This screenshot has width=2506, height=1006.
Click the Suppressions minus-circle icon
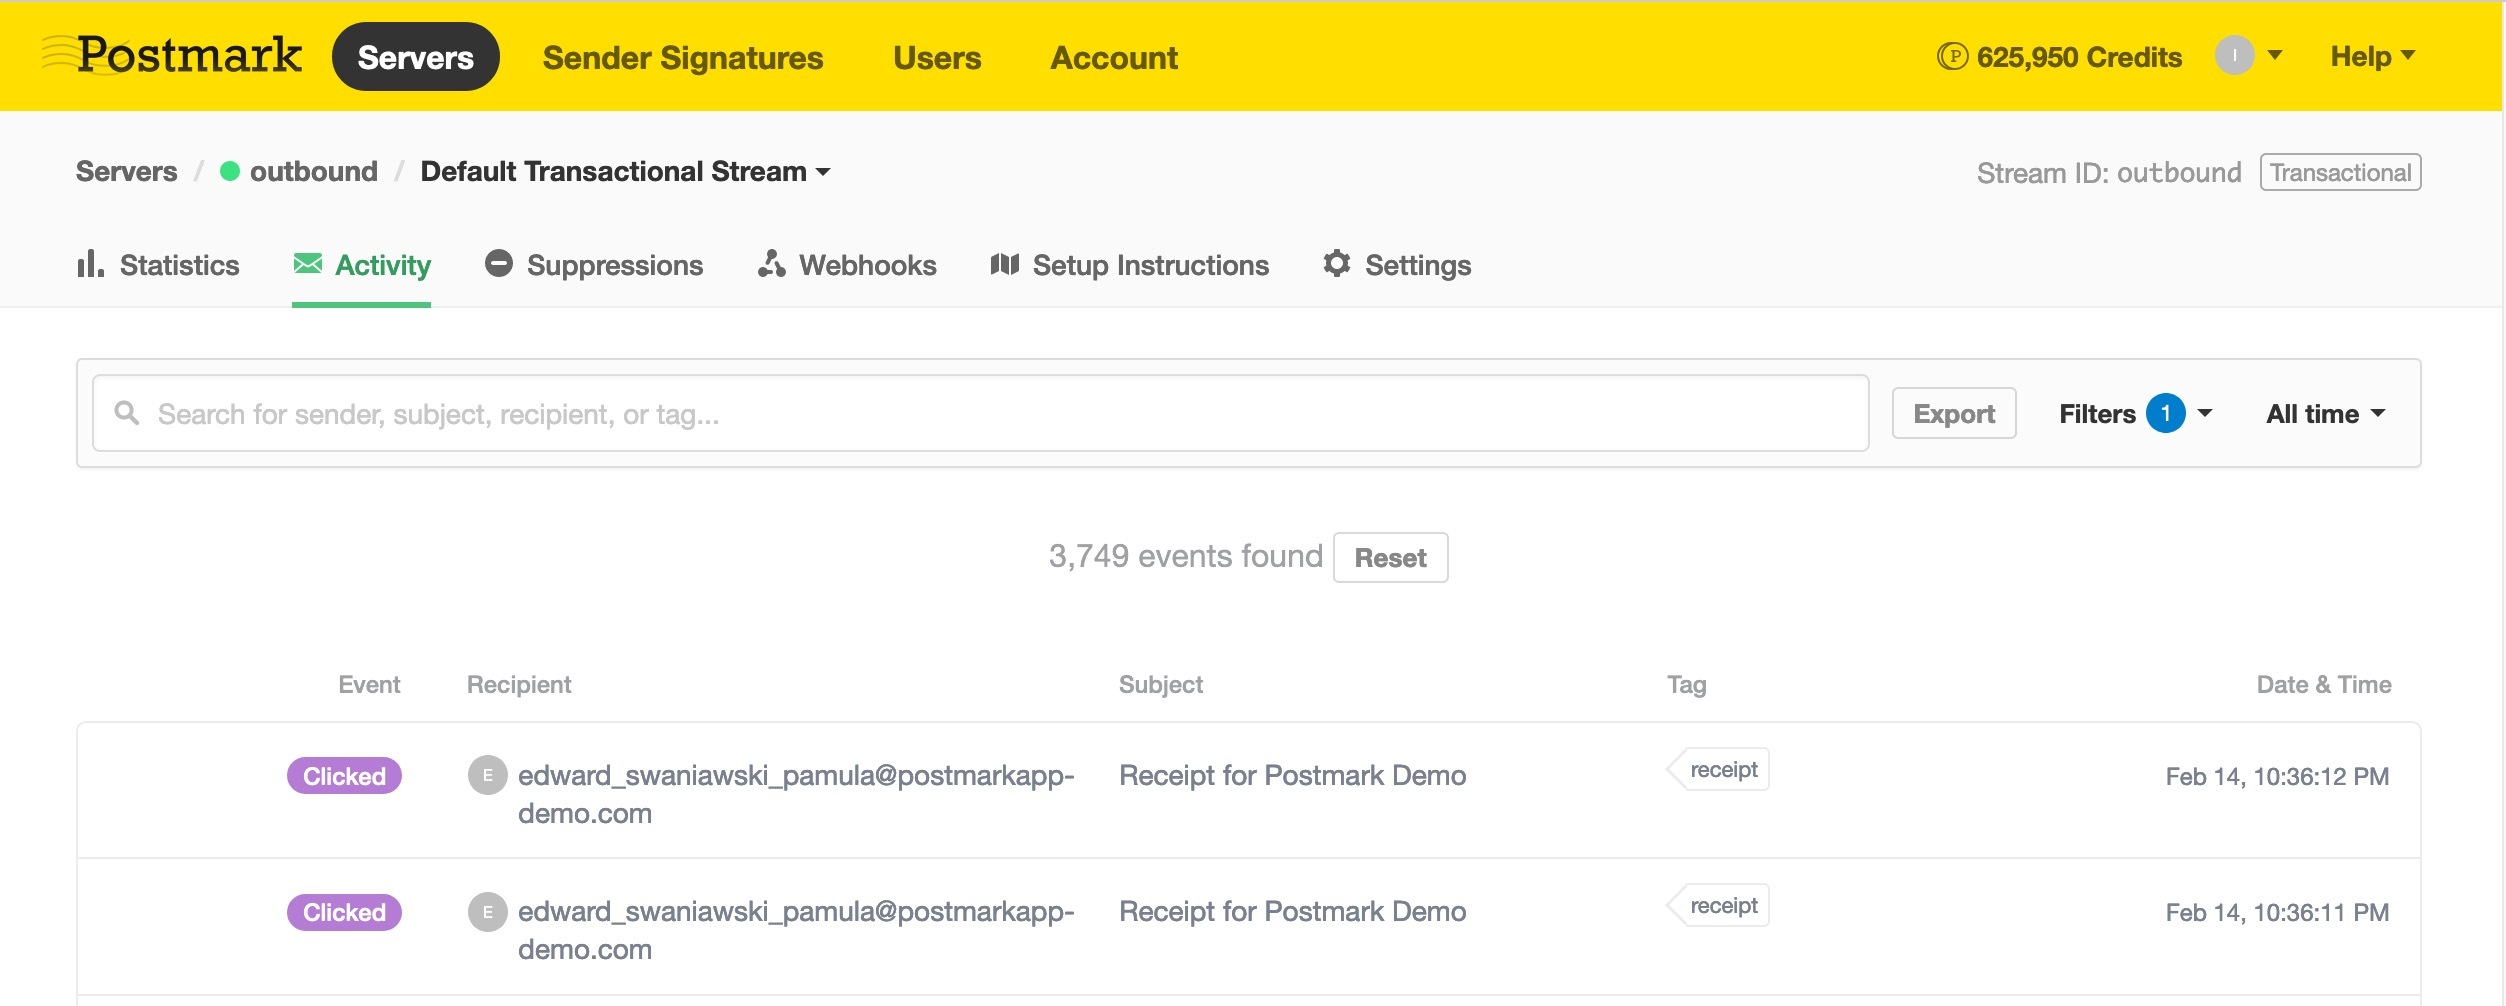click(498, 264)
